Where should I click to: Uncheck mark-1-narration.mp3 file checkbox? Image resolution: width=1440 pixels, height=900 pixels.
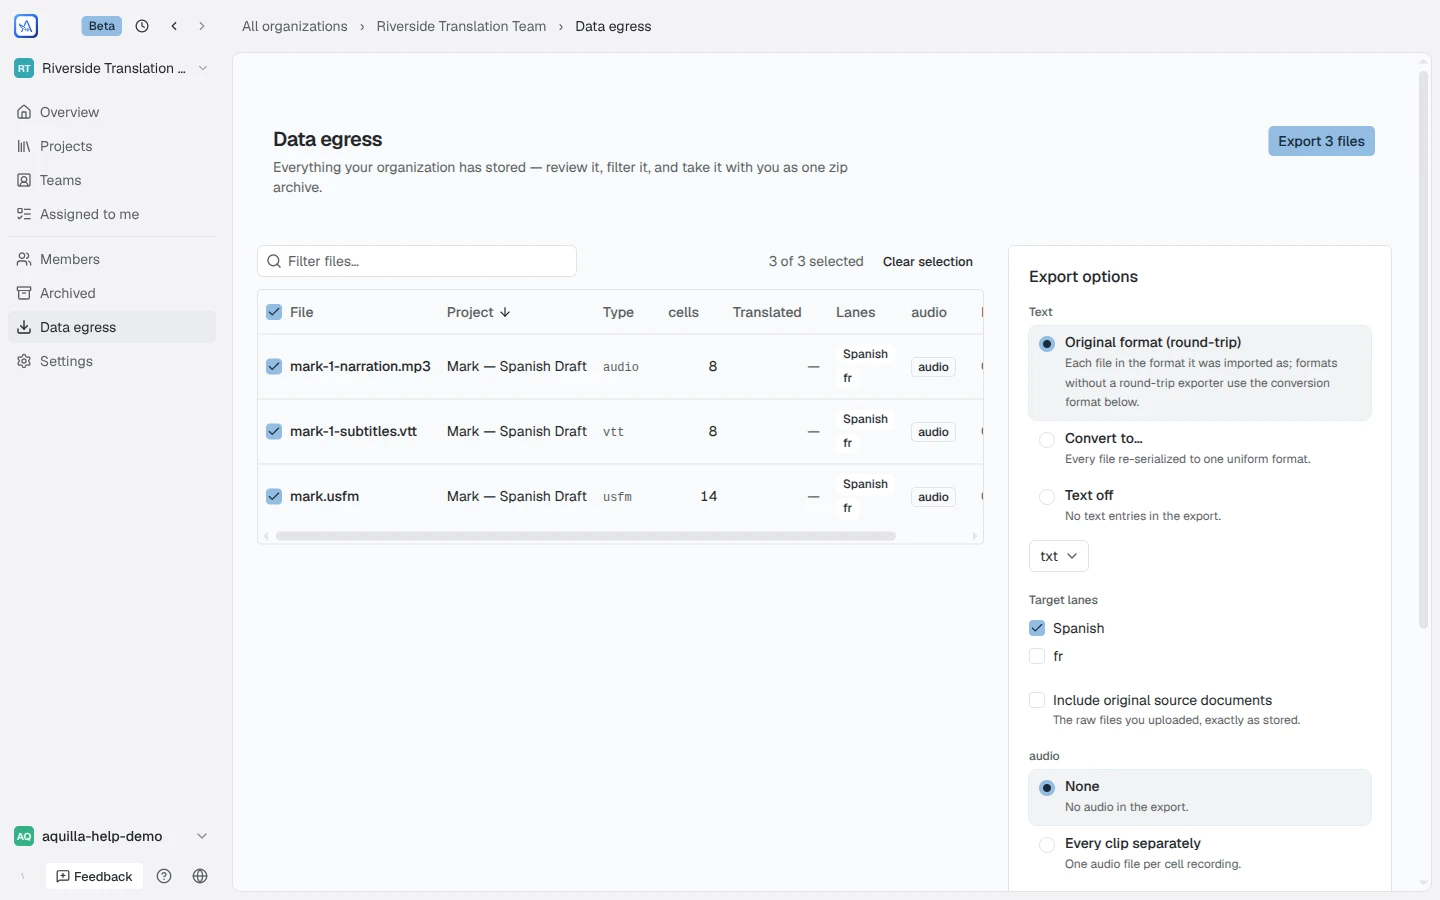[x=274, y=367]
